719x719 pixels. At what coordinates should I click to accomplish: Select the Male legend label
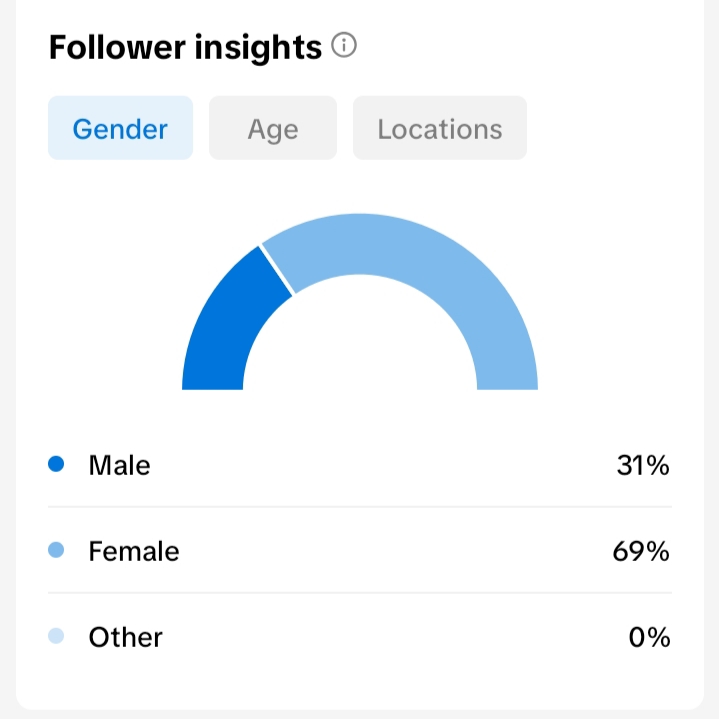coord(119,464)
